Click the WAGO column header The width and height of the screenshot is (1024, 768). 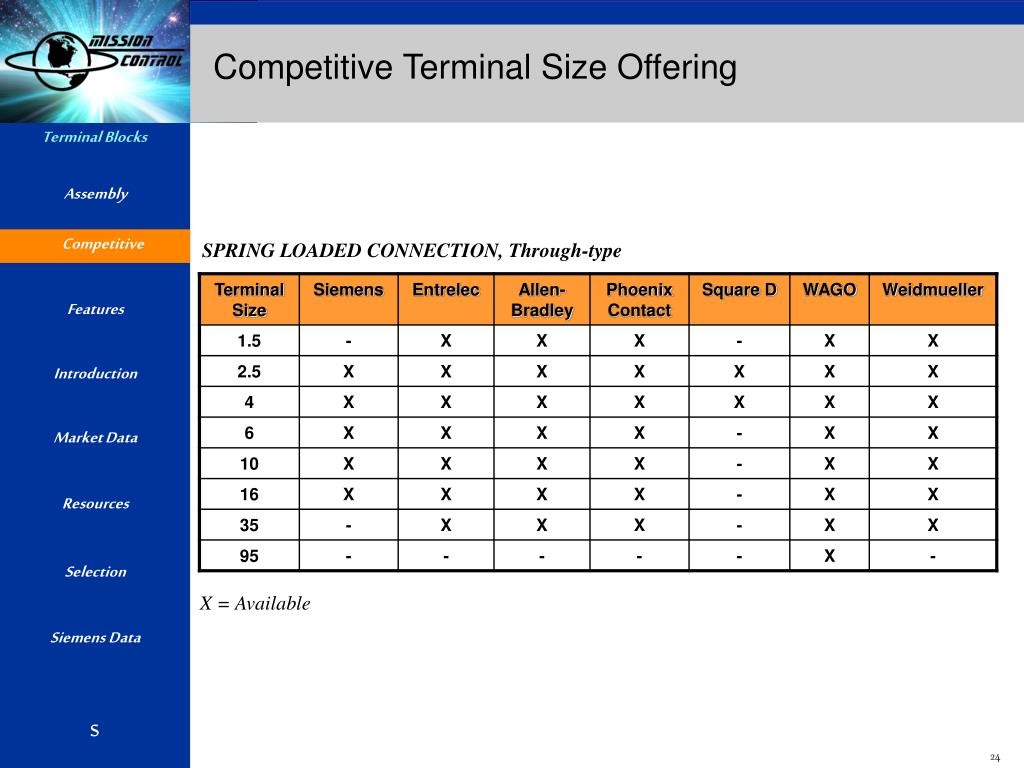tap(829, 300)
